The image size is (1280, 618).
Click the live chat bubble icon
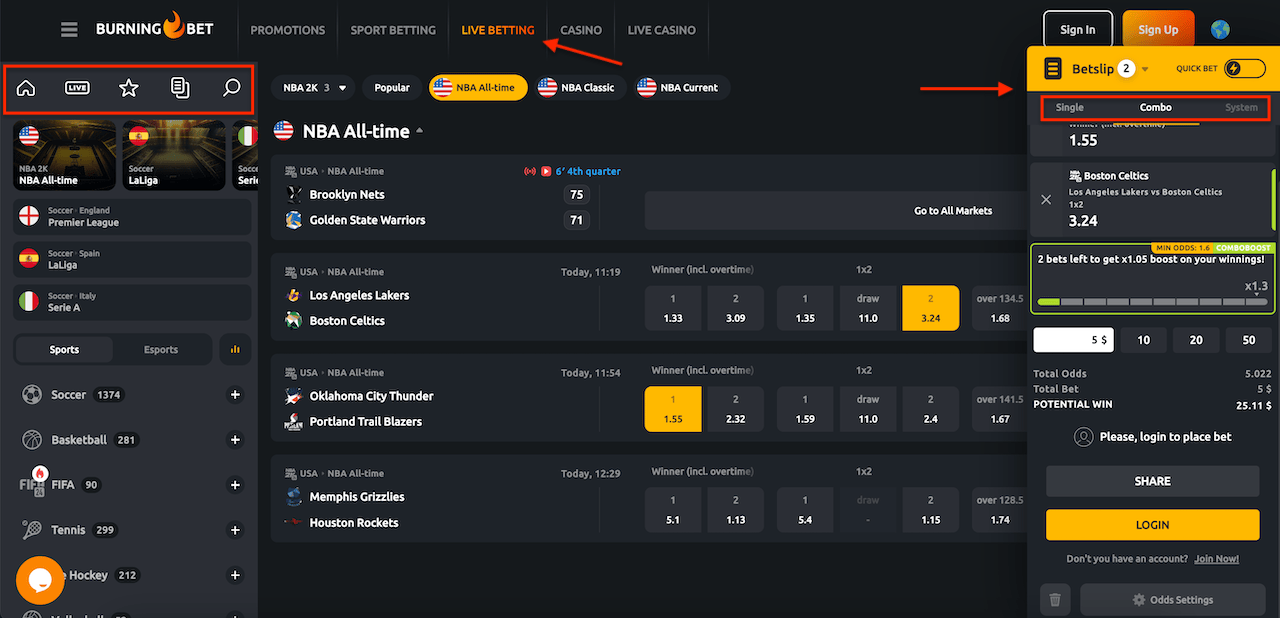tap(40, 580)
